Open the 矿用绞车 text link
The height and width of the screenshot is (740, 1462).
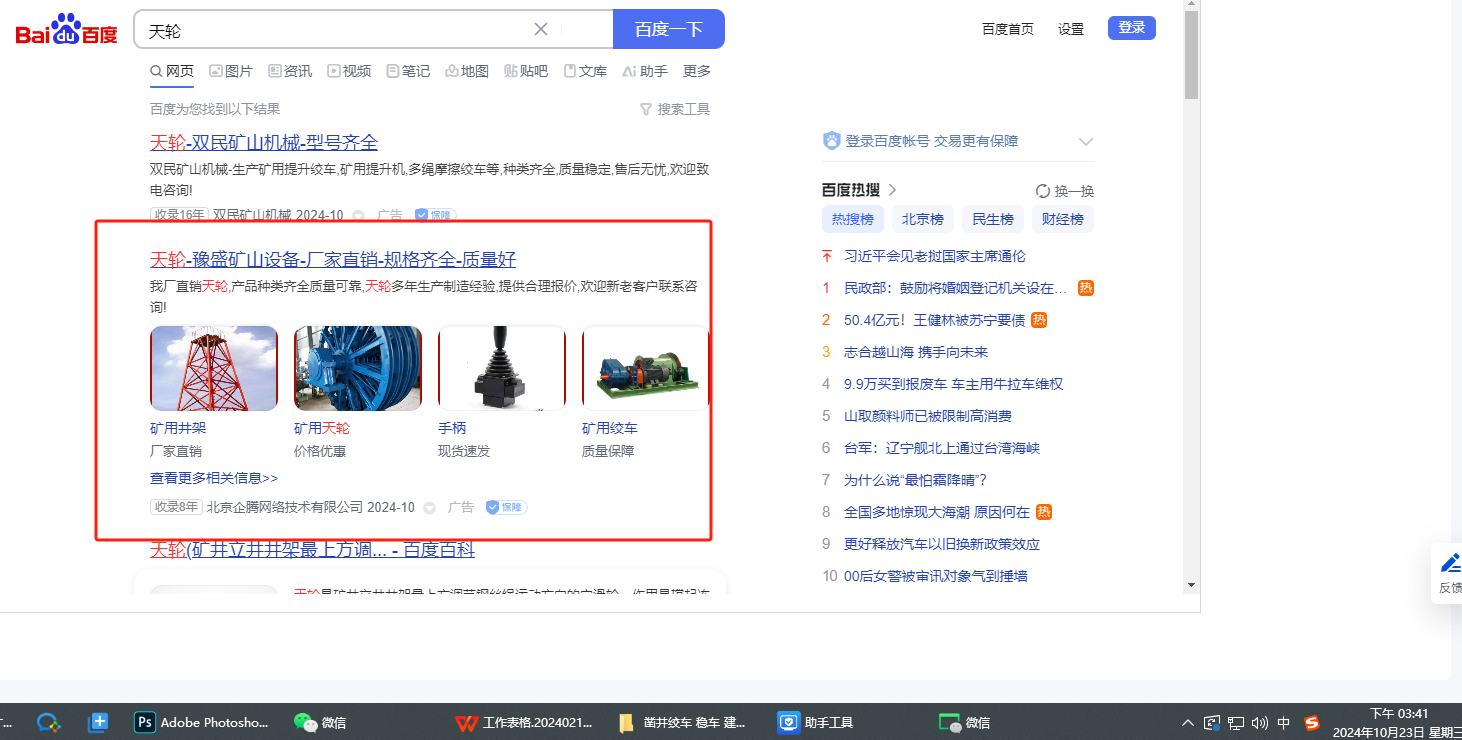[x=610, y=428]
